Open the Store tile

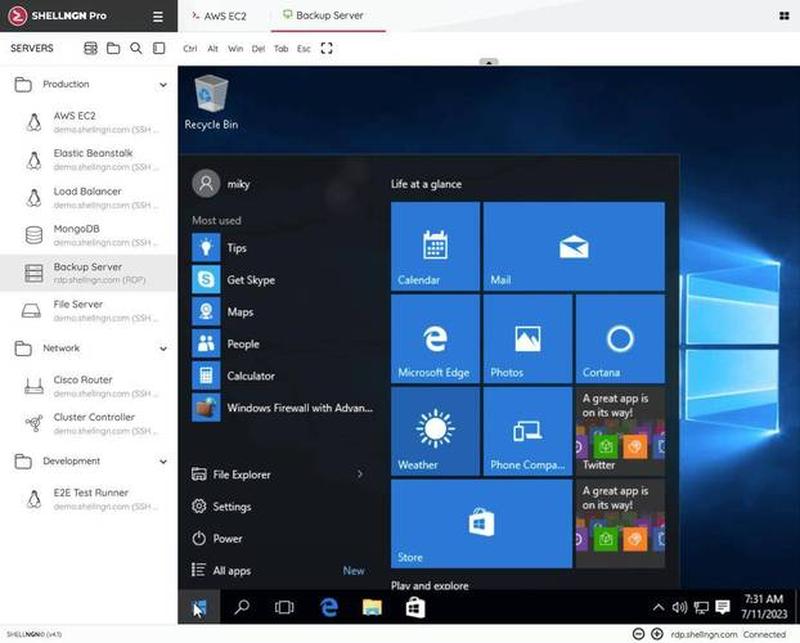pos(482,524)
